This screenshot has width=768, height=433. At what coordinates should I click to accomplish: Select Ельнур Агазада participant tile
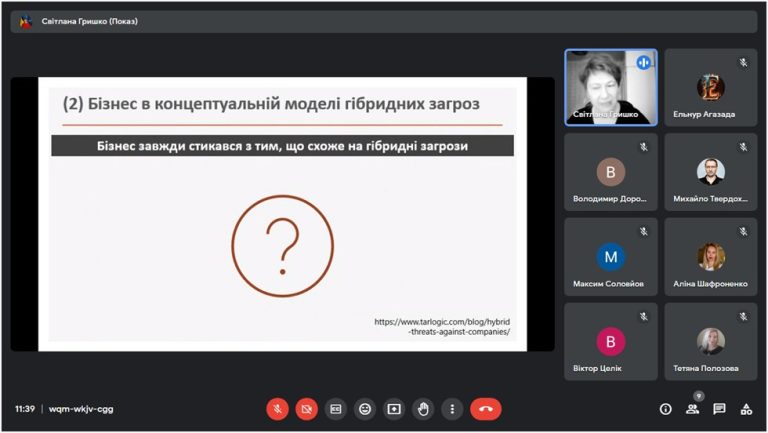(x=711, y=88)
